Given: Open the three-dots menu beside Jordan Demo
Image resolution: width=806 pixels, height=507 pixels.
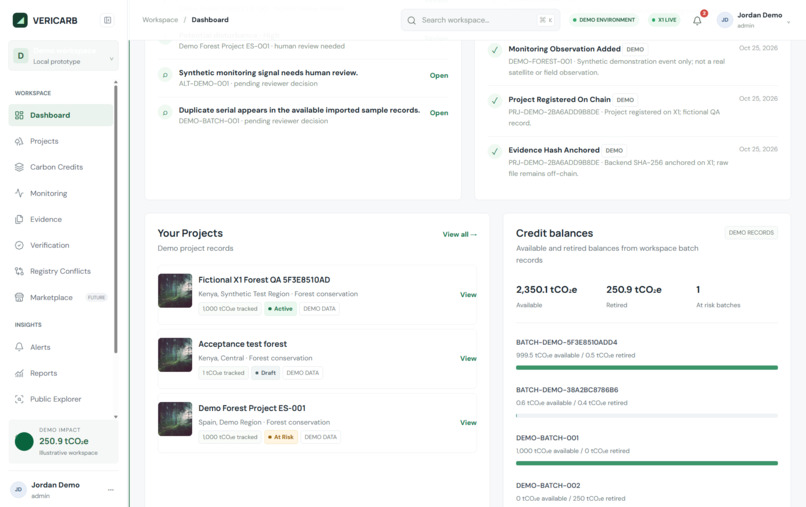Looking at the screenshot, I should point(111,490).
